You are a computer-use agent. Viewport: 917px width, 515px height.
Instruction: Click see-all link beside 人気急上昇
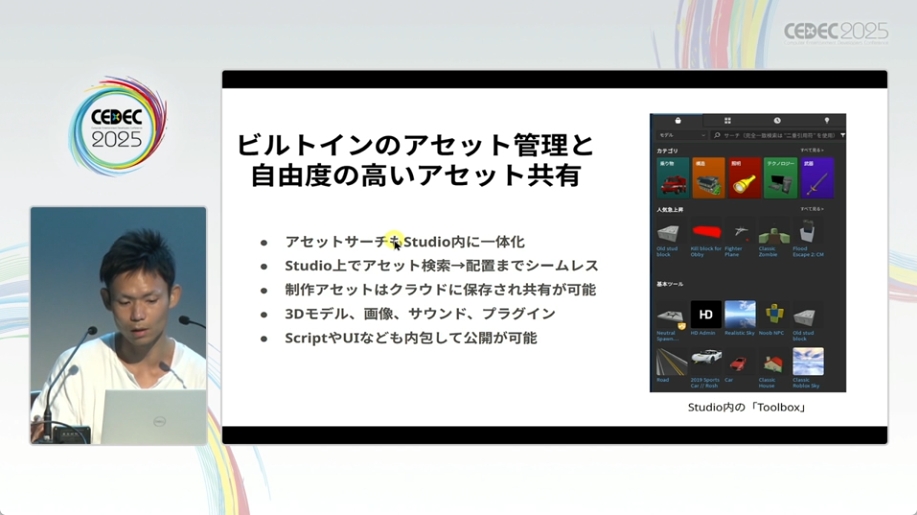[x=812, y=209]
